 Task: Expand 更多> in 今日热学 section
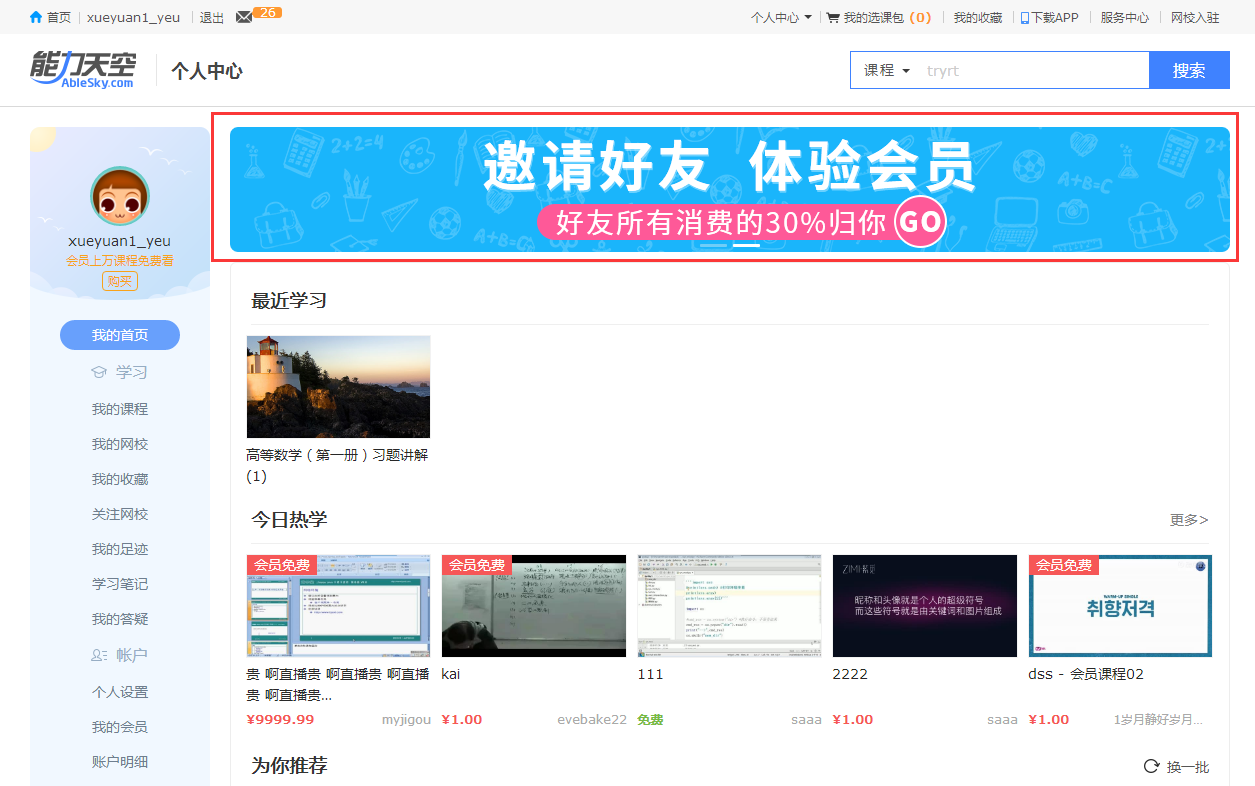pos(1188,520)
